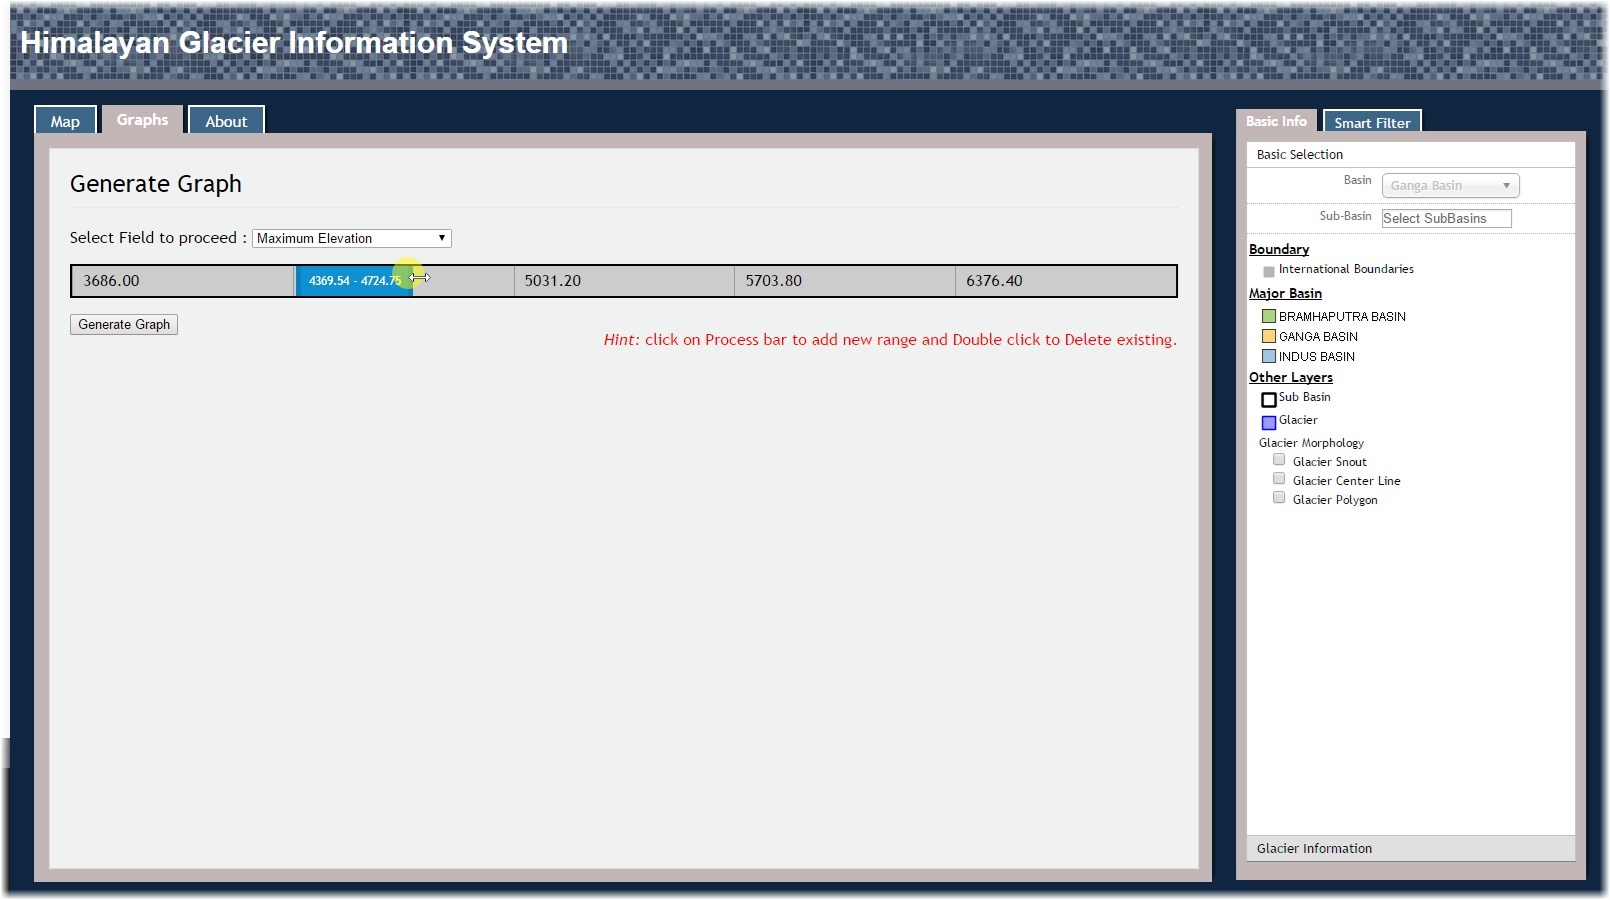Click the Himalayan Glacier Information System title
Screen dimensions: 1610x900
[294, 43]
